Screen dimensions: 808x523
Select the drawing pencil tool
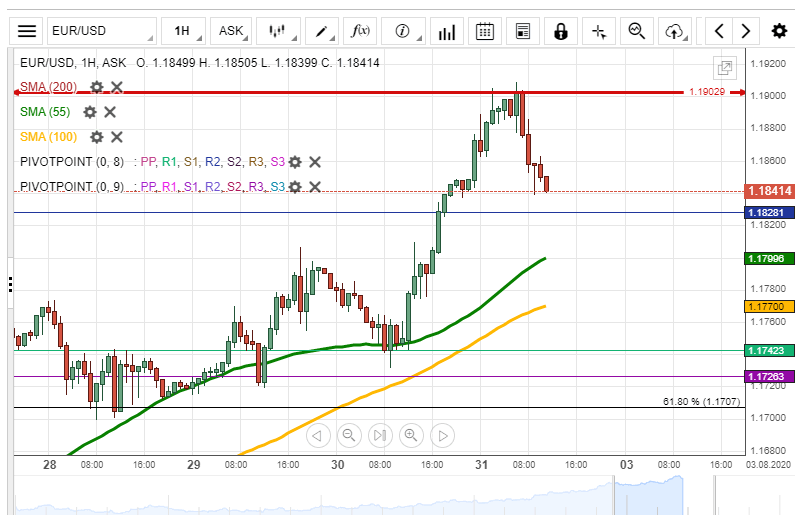coord(323,31)
